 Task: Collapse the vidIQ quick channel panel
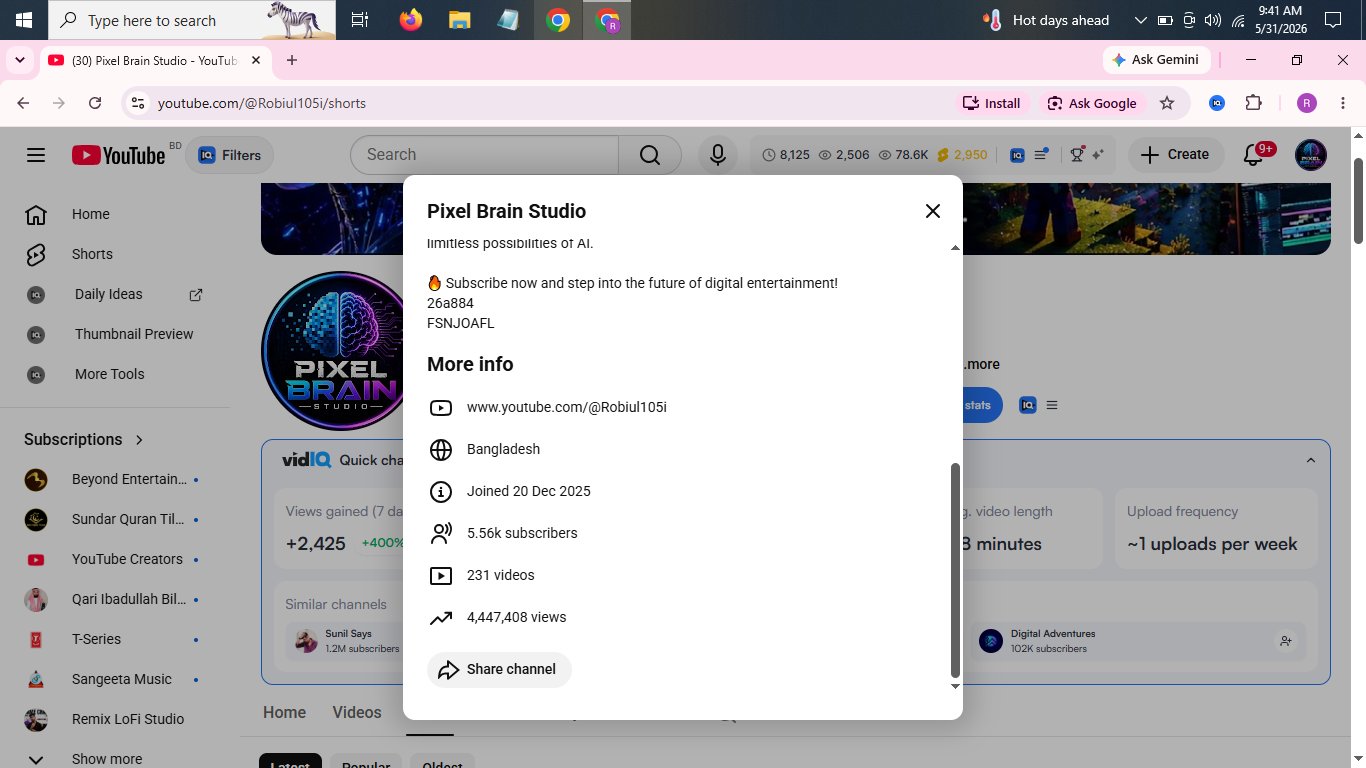1310,460
